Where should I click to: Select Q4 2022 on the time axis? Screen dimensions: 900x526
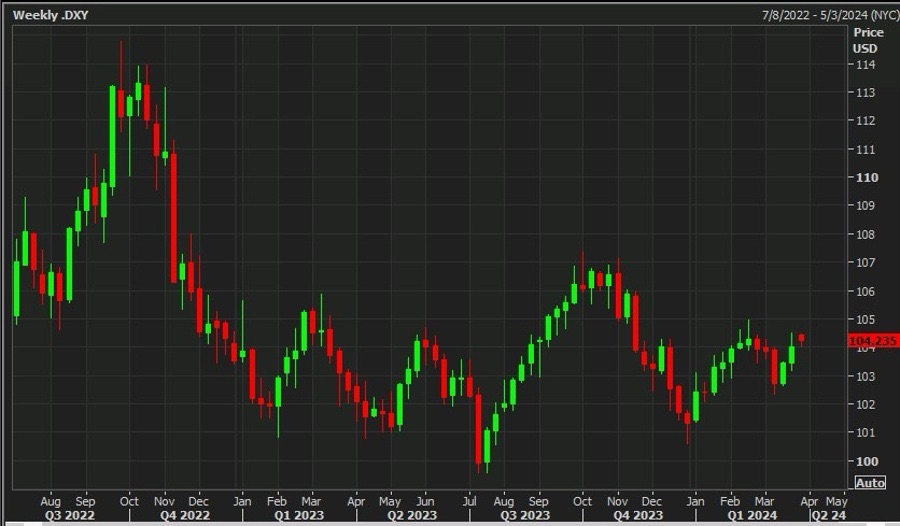tap(188, 516)
